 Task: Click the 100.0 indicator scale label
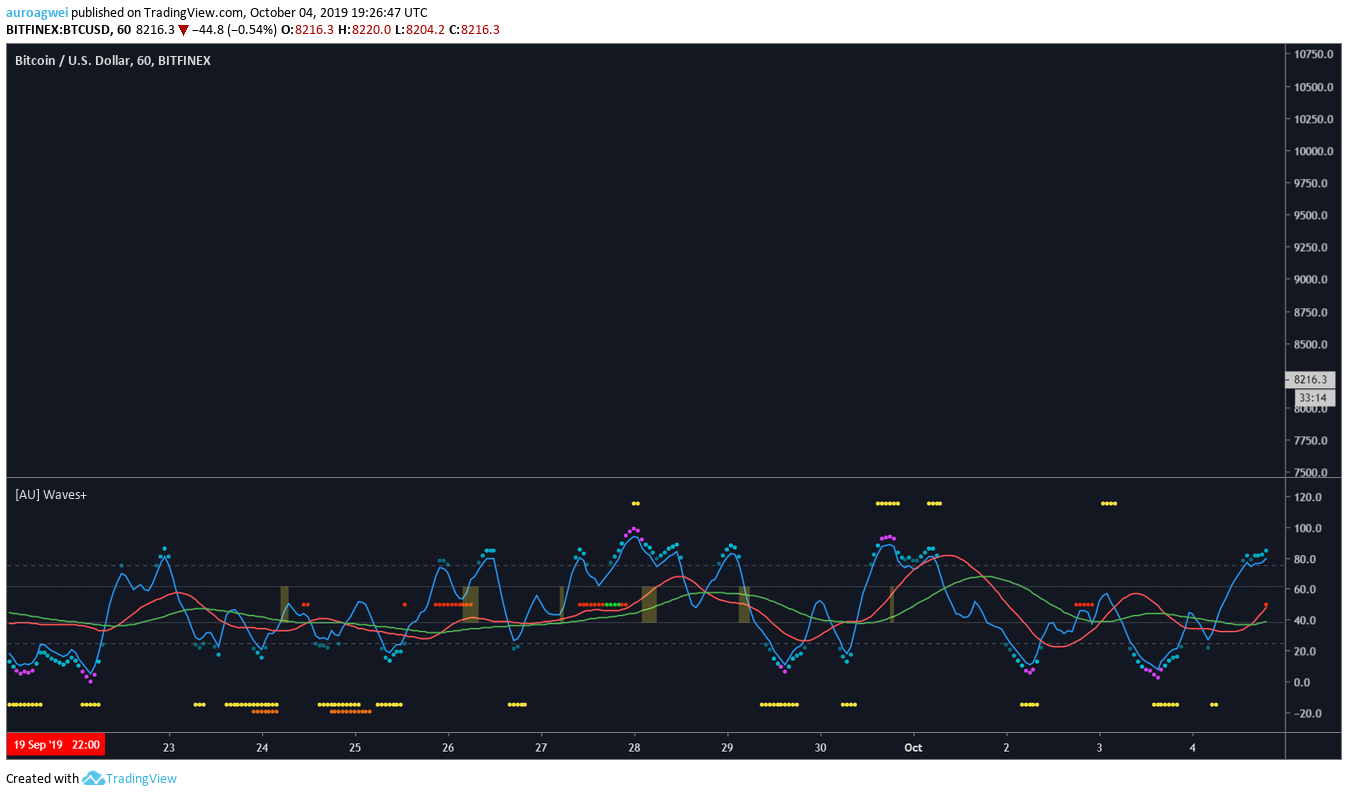click(1308, 528)
